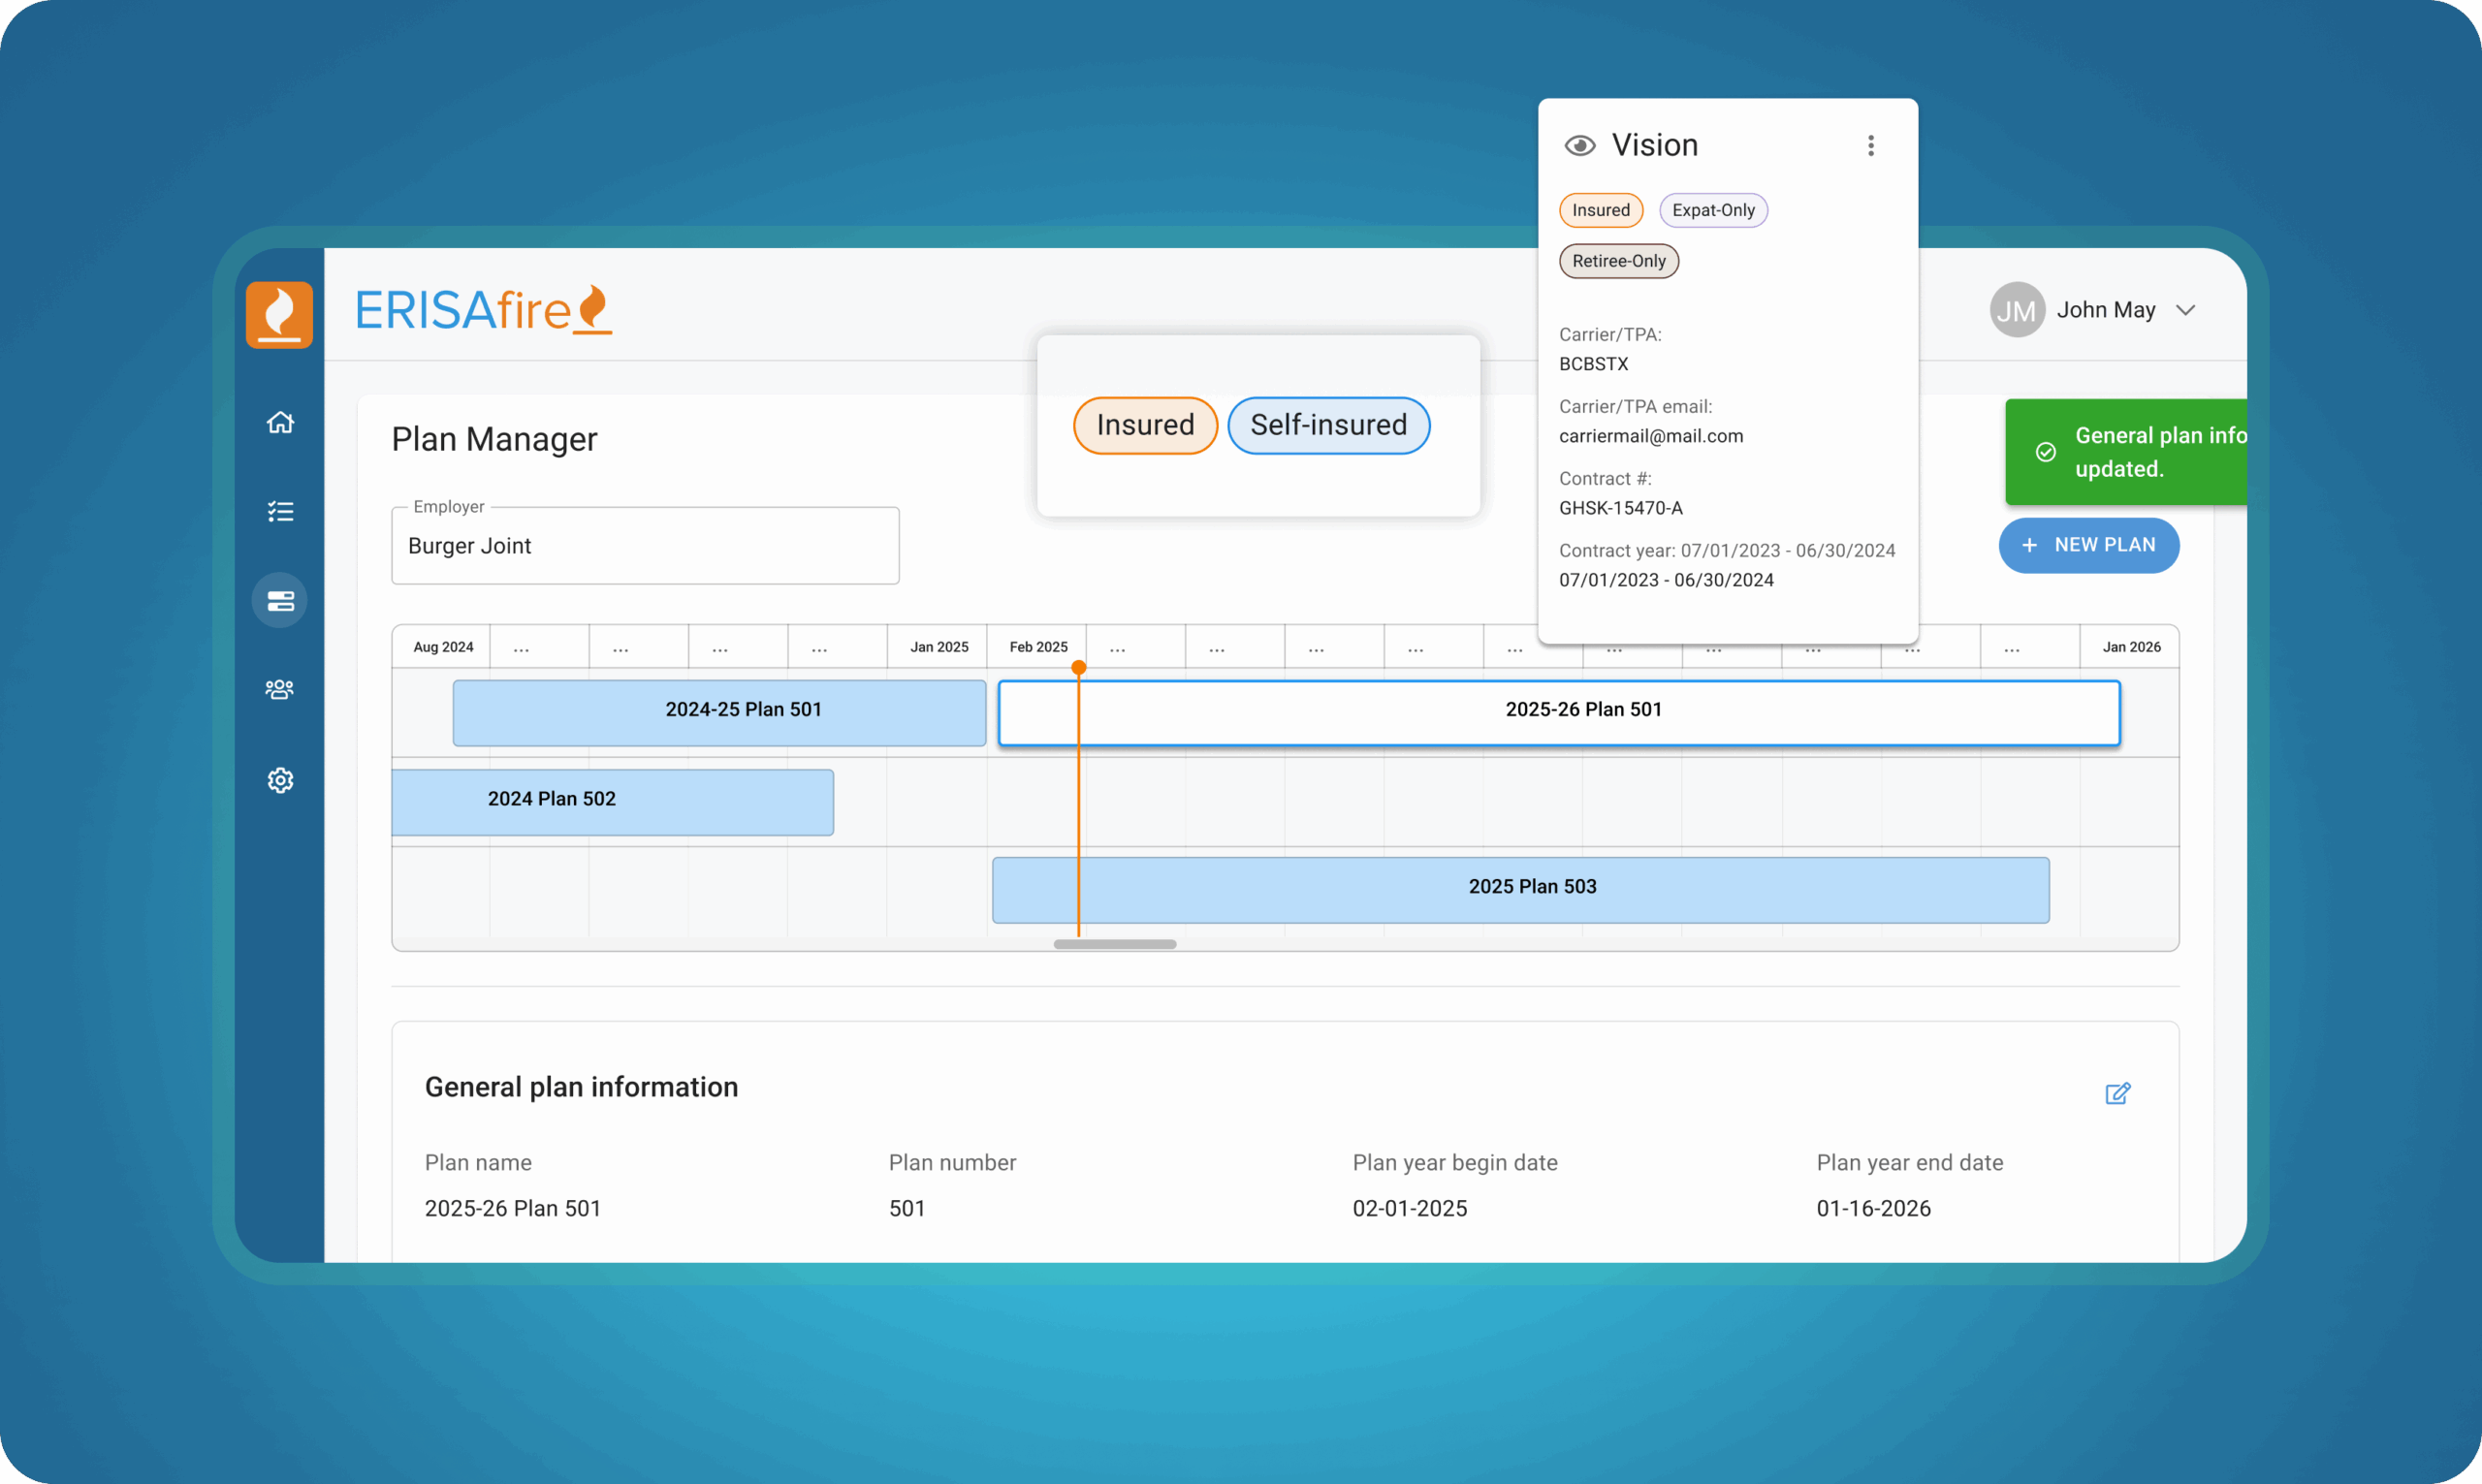Expand the John May account dropdown chevron

pos(2186,310)
